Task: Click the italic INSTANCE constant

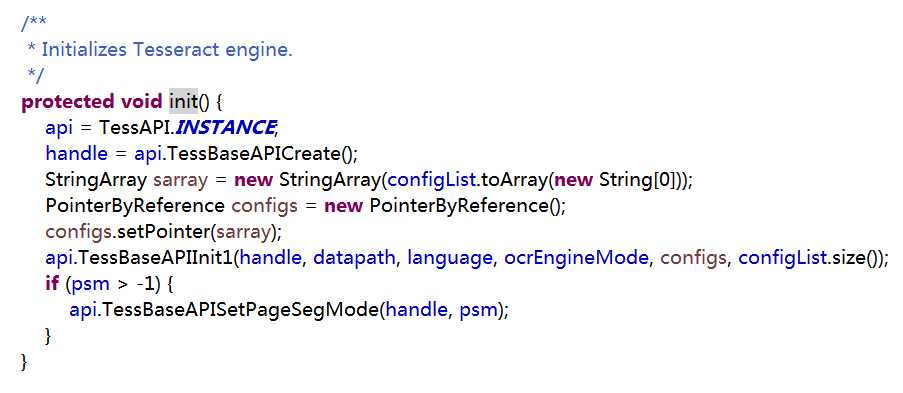Action: pos(225,127)
